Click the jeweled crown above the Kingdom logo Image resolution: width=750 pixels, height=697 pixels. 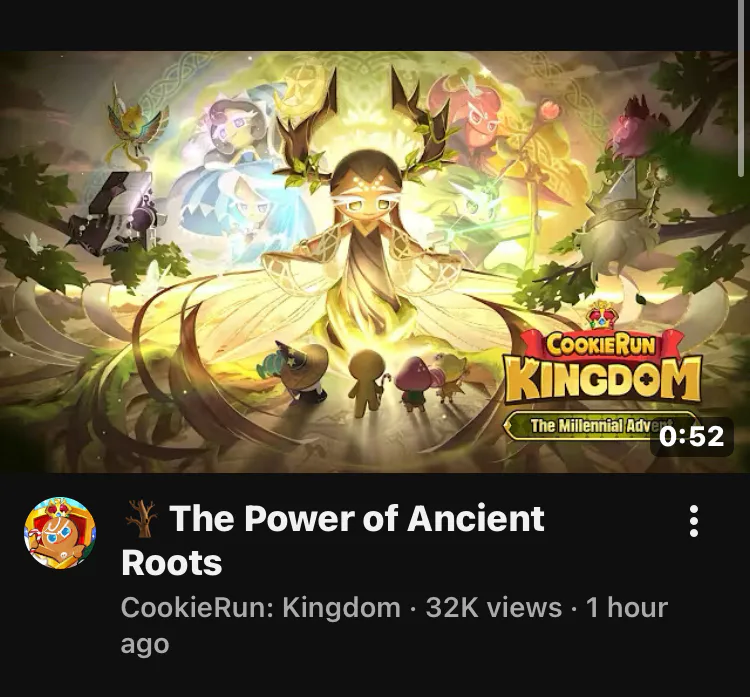pyautogui.click(x=602, y=316)
